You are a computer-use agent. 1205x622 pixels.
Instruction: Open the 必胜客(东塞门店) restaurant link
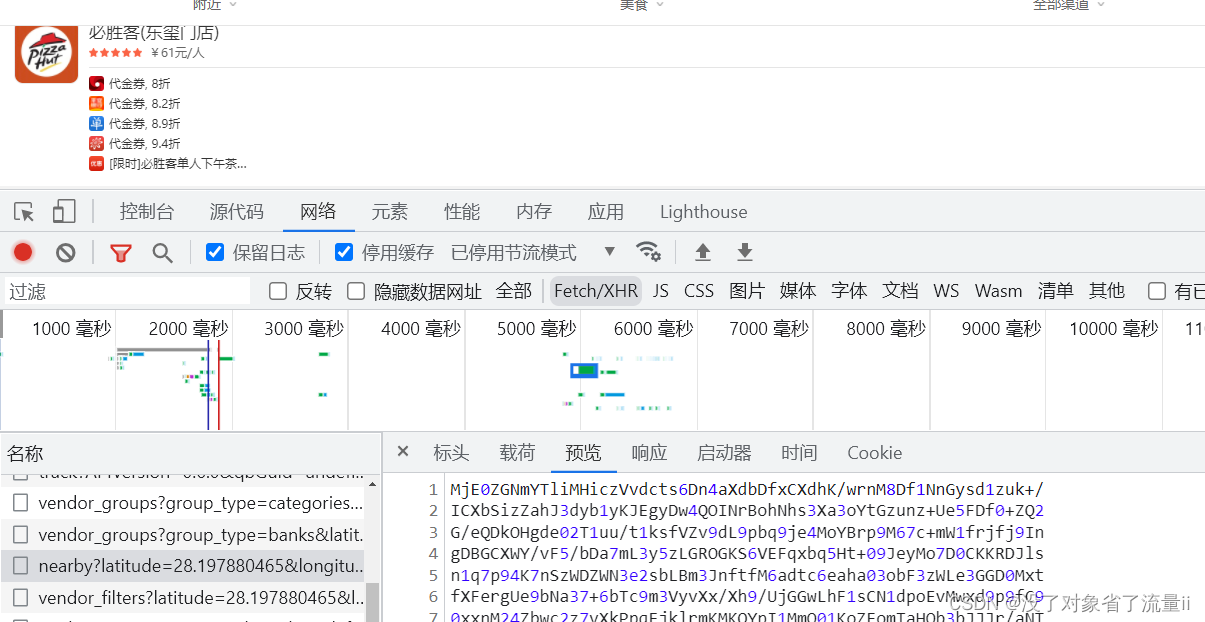154,32
